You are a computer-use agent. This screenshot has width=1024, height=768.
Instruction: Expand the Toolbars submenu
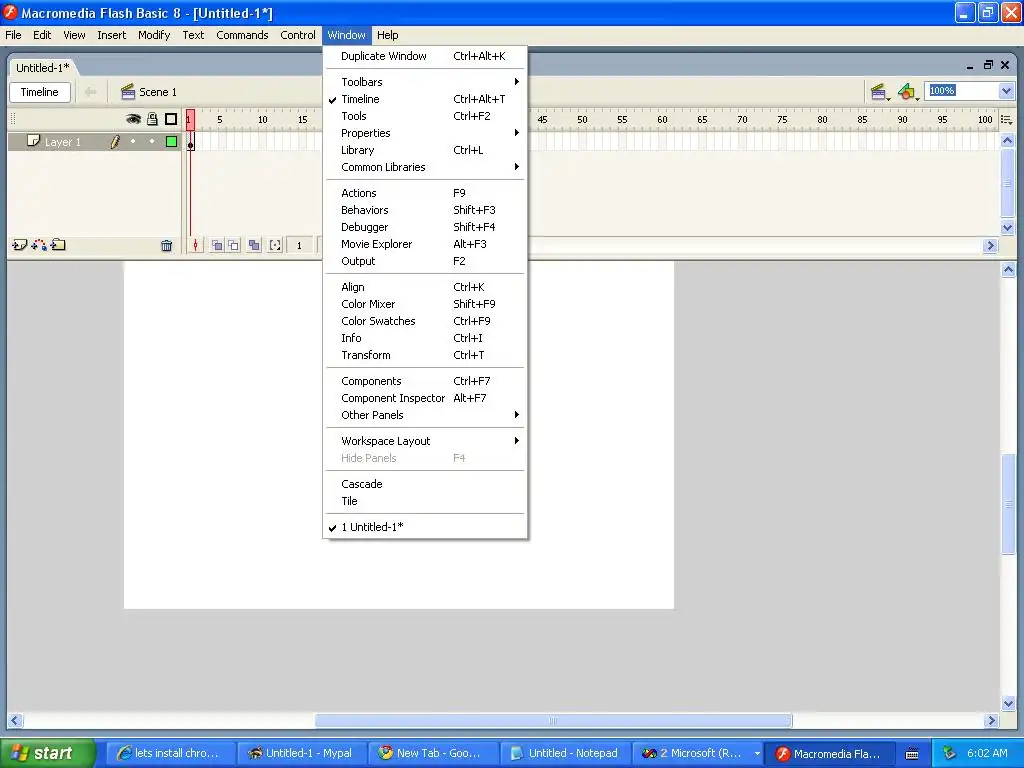[x=424, y=82]
